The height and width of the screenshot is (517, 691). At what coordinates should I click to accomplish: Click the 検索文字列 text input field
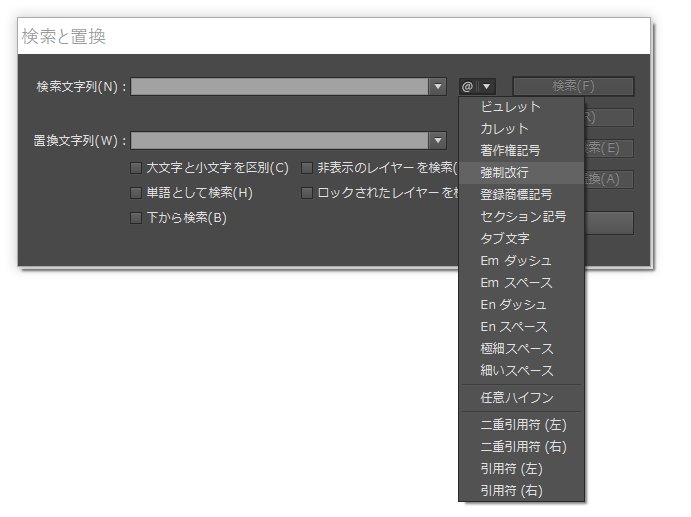click(x=280, y=86)
